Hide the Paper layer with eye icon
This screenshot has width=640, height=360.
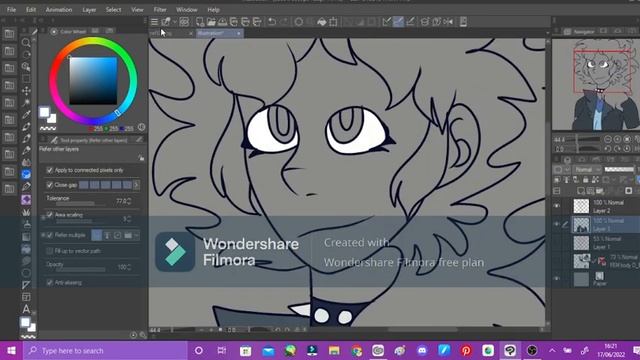click(557, 279)
